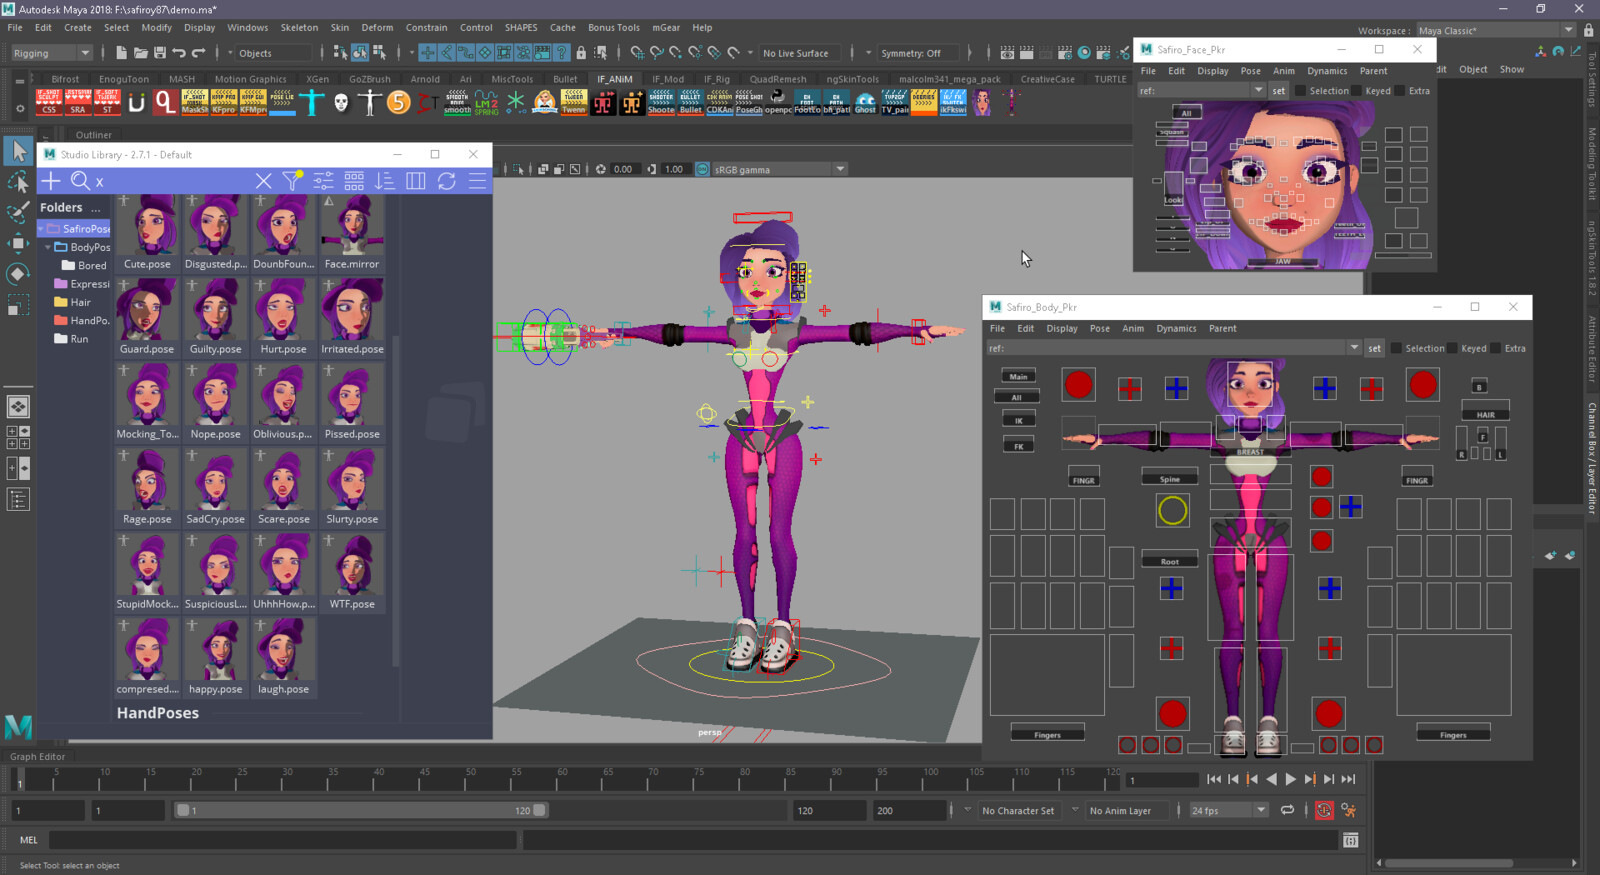Toggle auto keyframe red icon
Viewport: 1600px width, 875px height.
[x=1324, y=810]
